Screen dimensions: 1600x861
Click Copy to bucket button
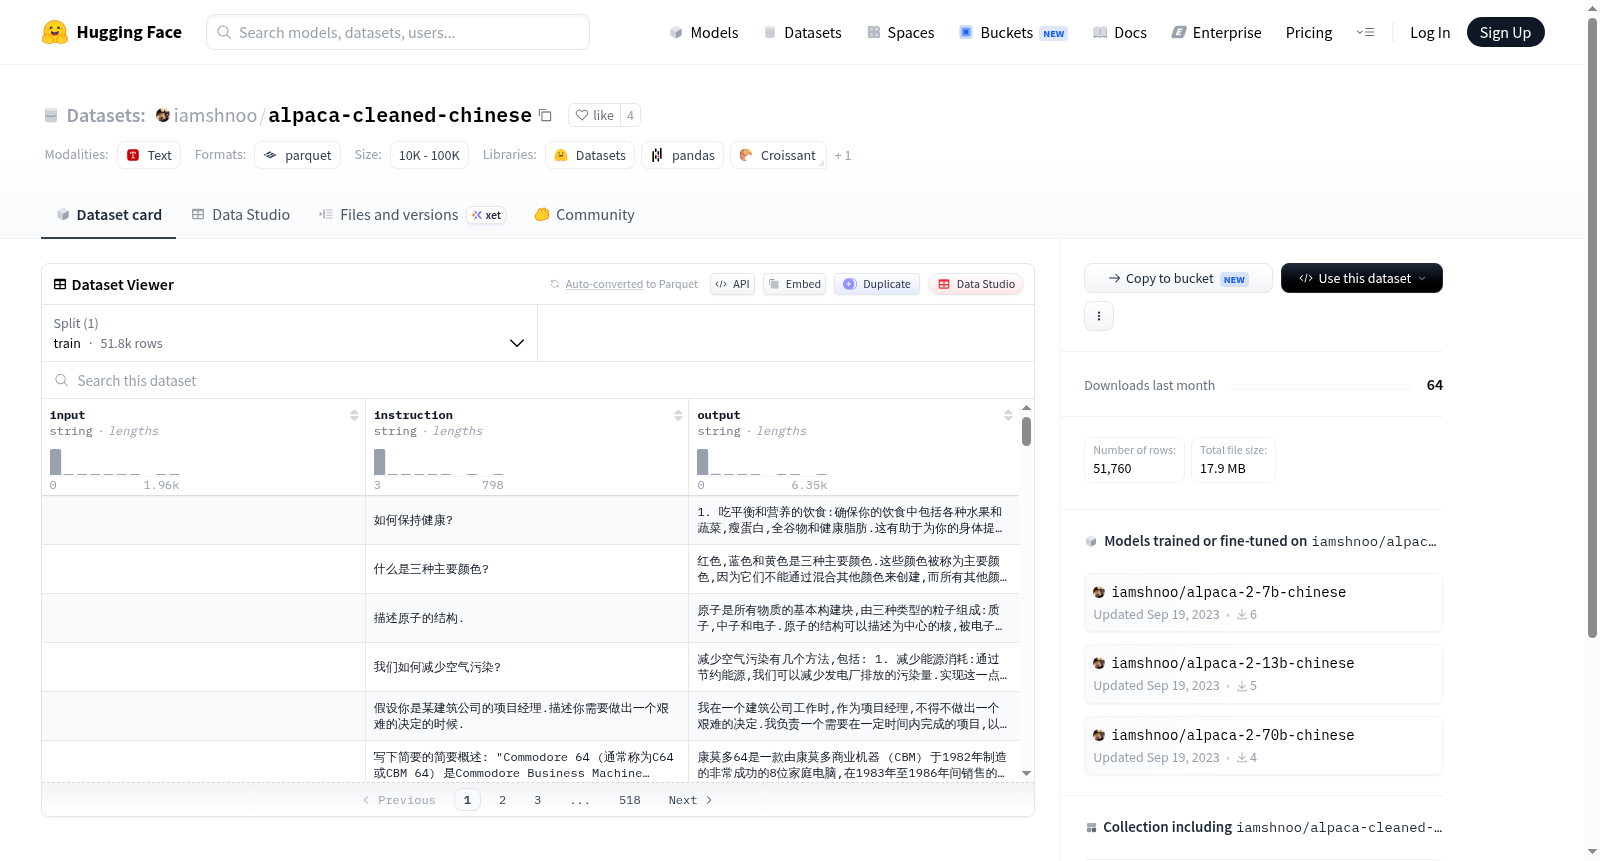1178,278
